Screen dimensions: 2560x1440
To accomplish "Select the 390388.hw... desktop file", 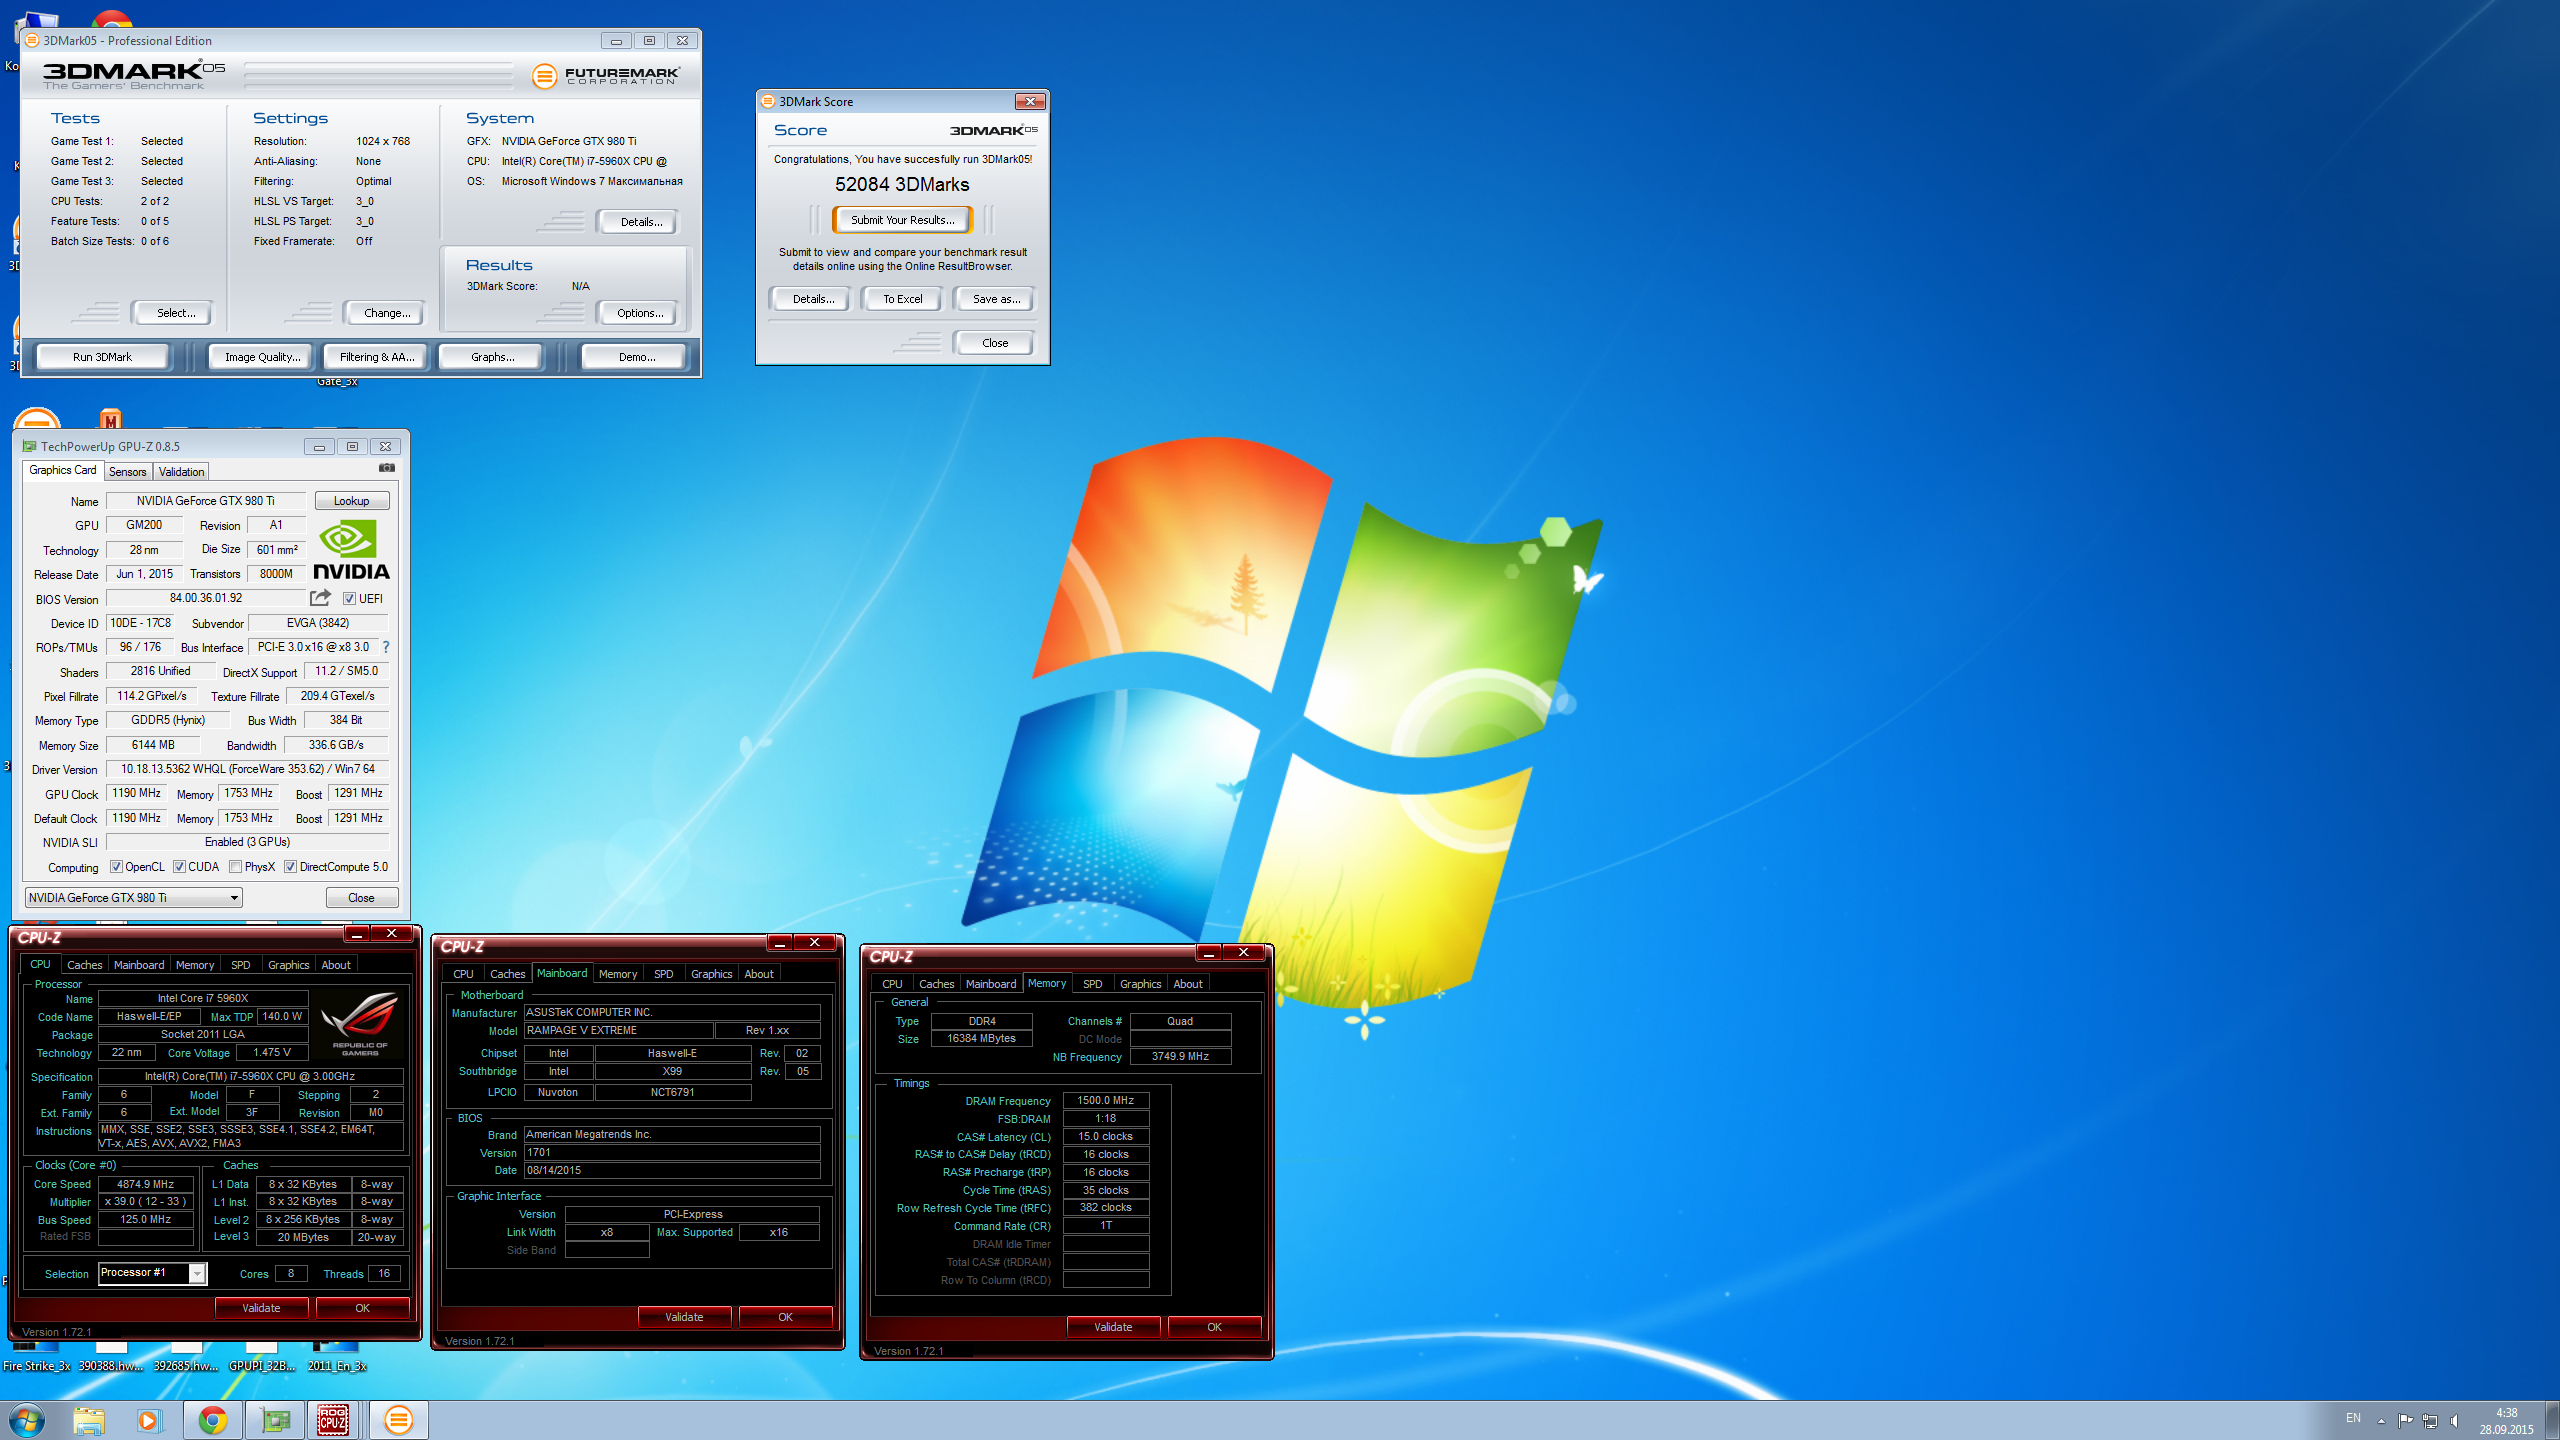I will (x=111, y=1358).
